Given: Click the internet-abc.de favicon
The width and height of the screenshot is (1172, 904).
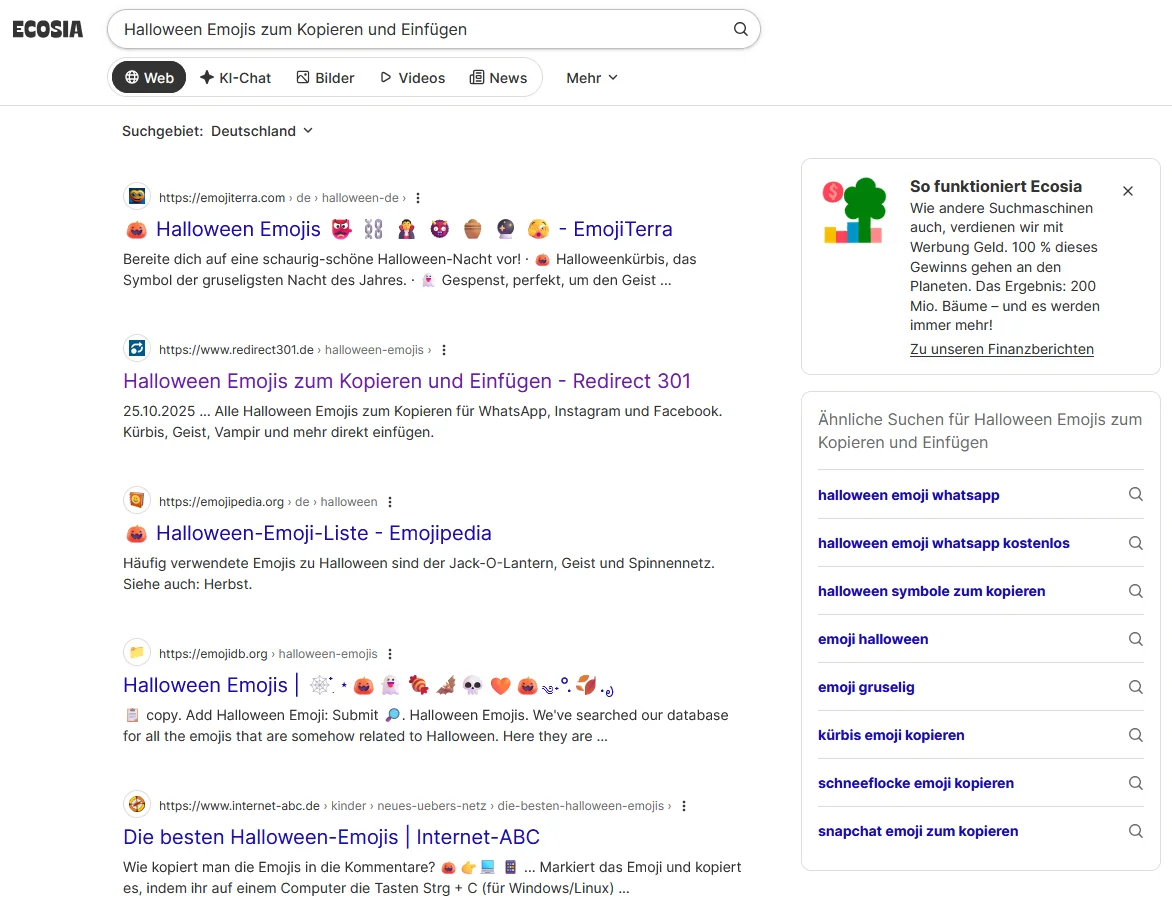Looking at the screenshot, I should tap(137, 804).
